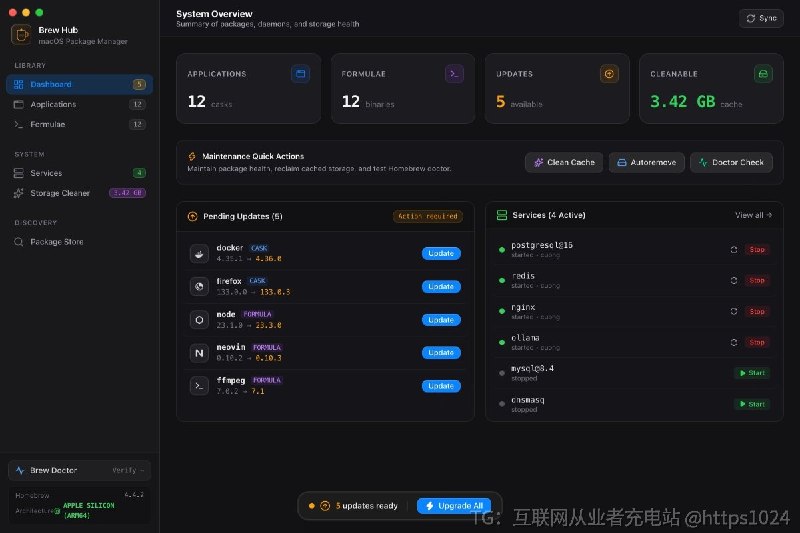Viewport: 800px width, 533px height.
Task: Click the Dashboard count badge 5
Action: (139, 84)
